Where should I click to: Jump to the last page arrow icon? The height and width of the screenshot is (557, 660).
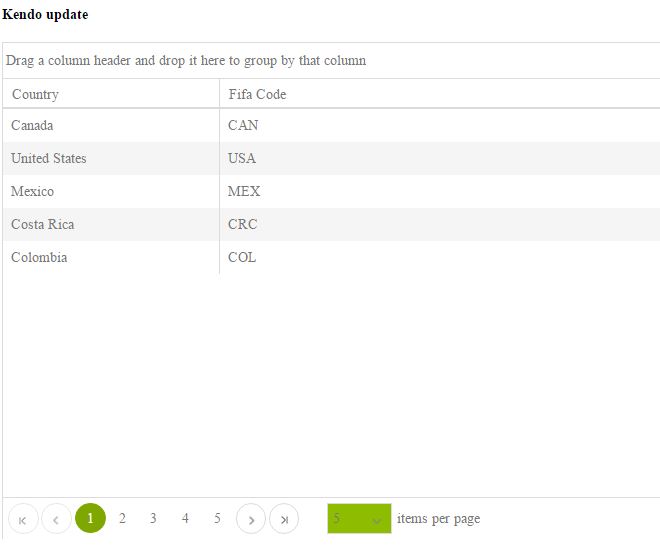point(284,519)
